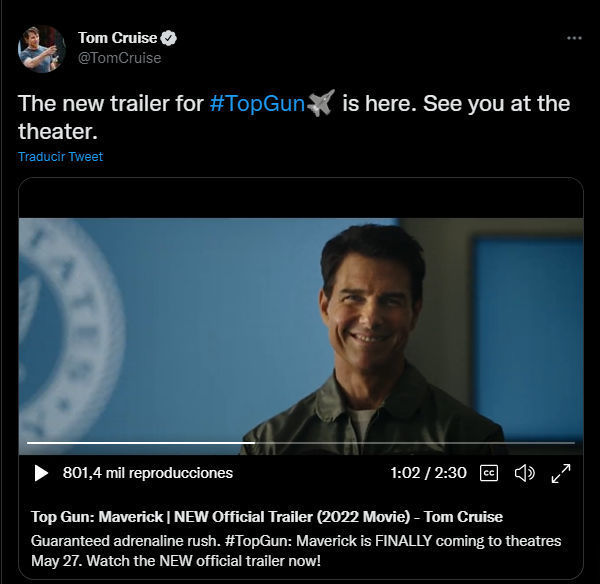Expand the video to fullscreen

coord(561,473)
